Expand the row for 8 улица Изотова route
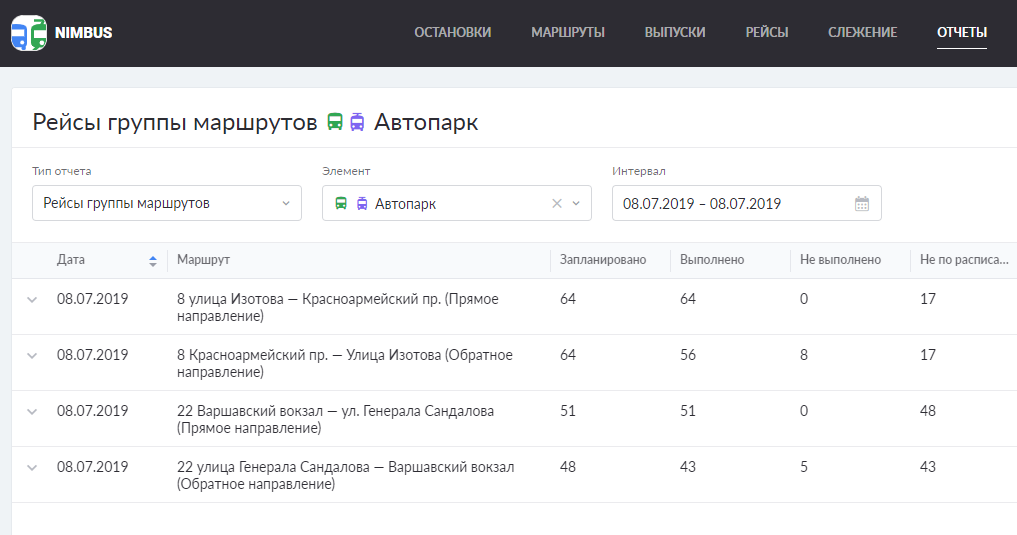Viewport: 1017px width, 535px height. (32, 299)
